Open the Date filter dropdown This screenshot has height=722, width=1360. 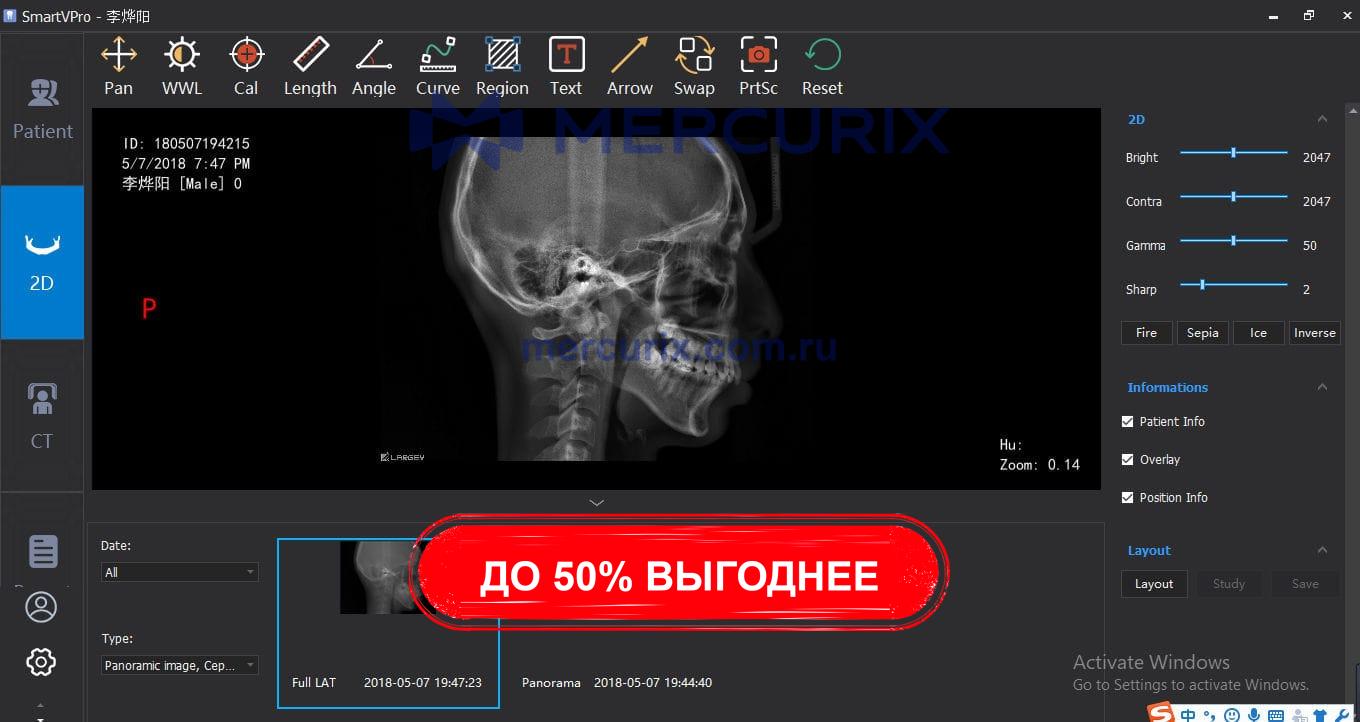[180, 572]
